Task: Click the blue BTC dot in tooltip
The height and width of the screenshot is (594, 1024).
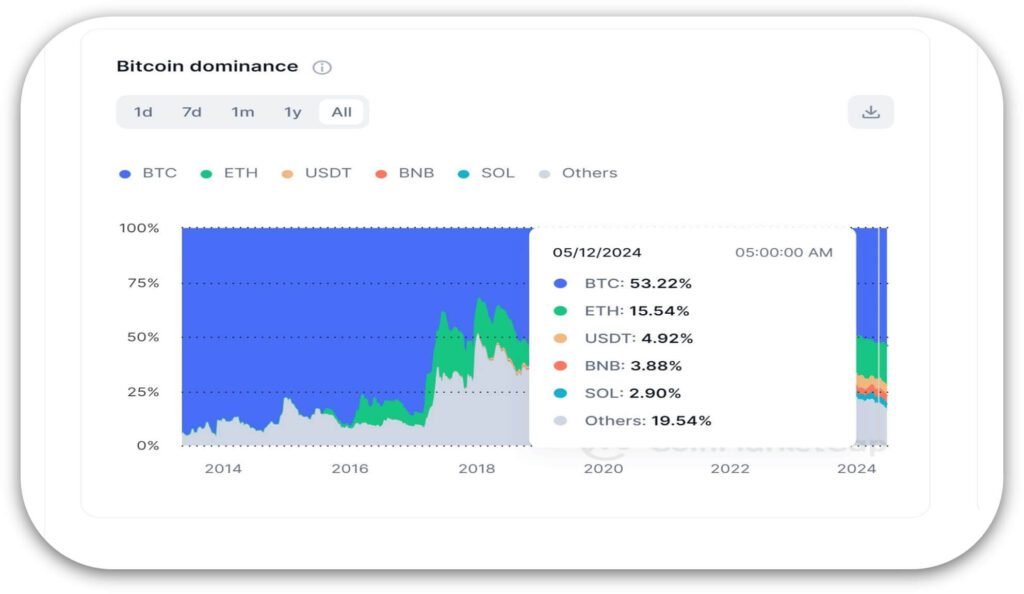Action: [x=560, y=283]
